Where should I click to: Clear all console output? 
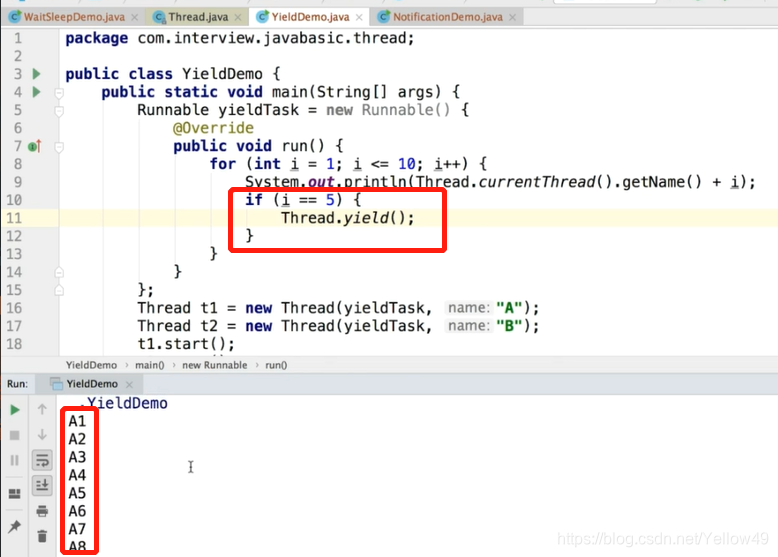coord(42,536)
